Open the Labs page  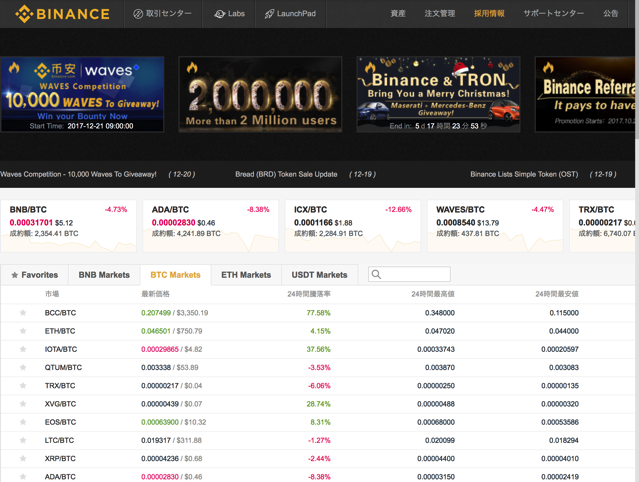[x=229, y=14]
